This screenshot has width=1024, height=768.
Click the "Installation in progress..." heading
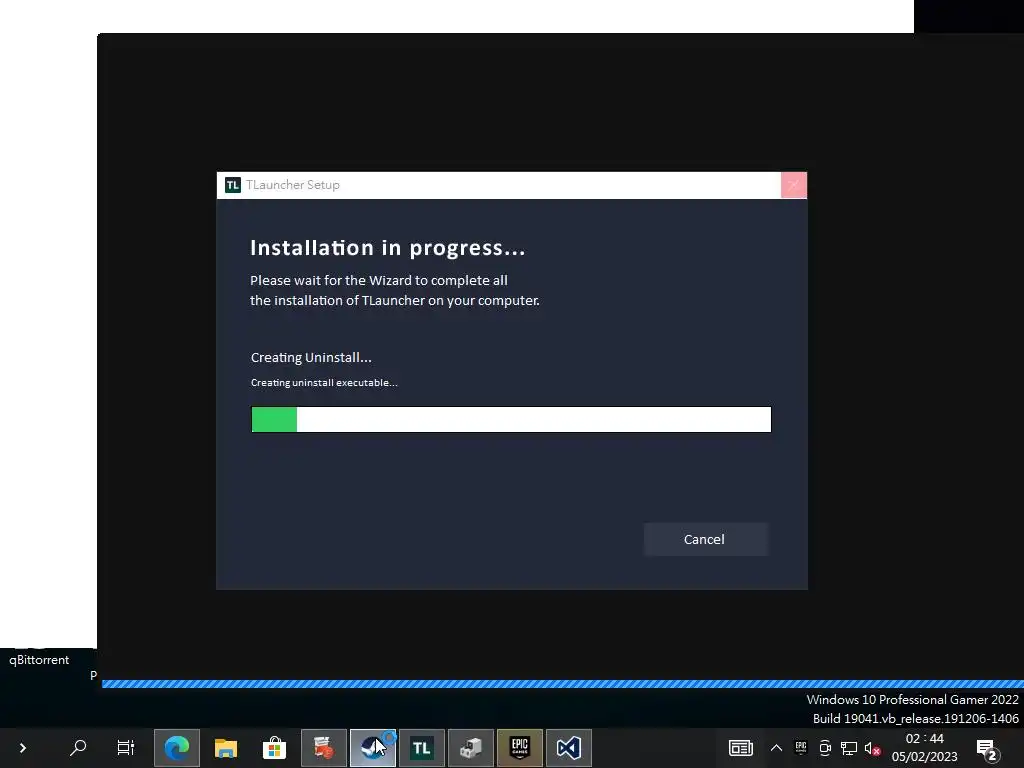(x=388, y=248)
